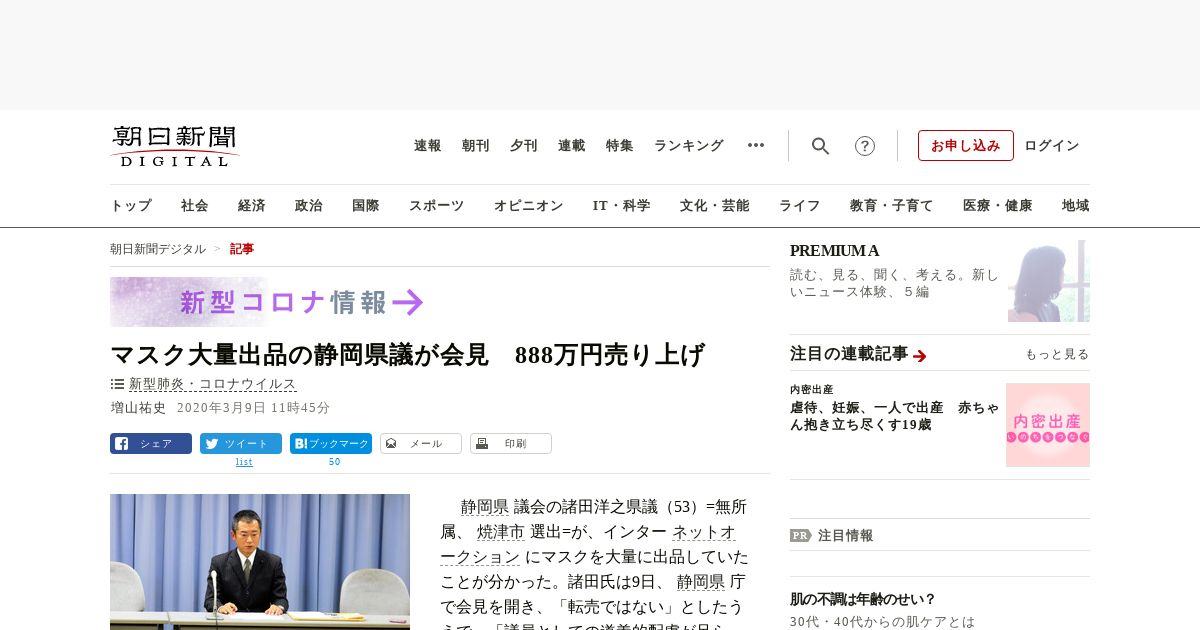Open the search magnifier icon
Image resolution: width=1200 pixels, height=630 pixels.
[820, 146]
